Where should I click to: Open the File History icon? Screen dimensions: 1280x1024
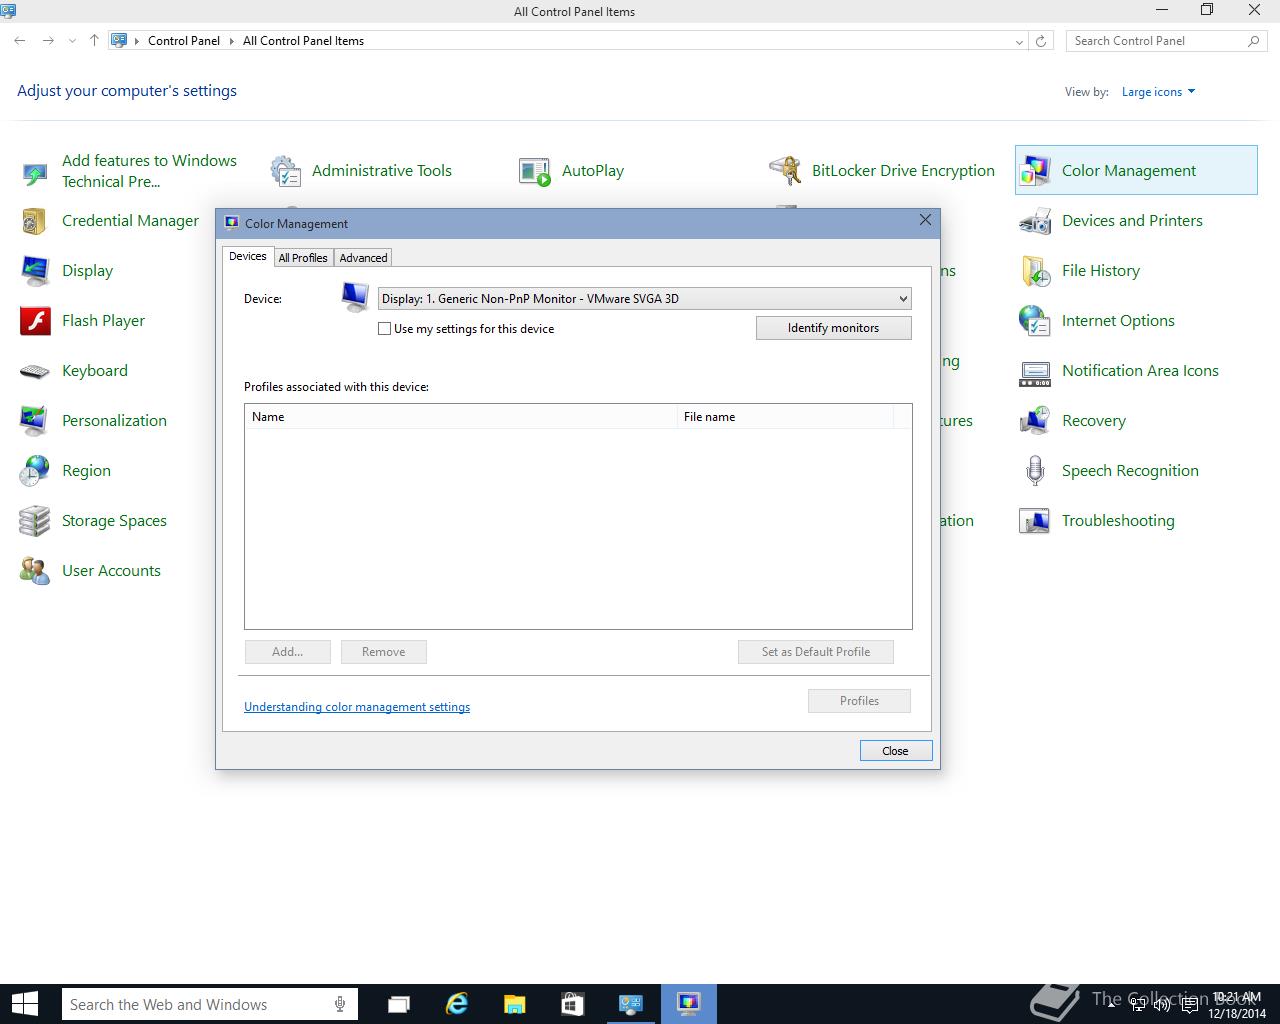(x=1035, y=271)
